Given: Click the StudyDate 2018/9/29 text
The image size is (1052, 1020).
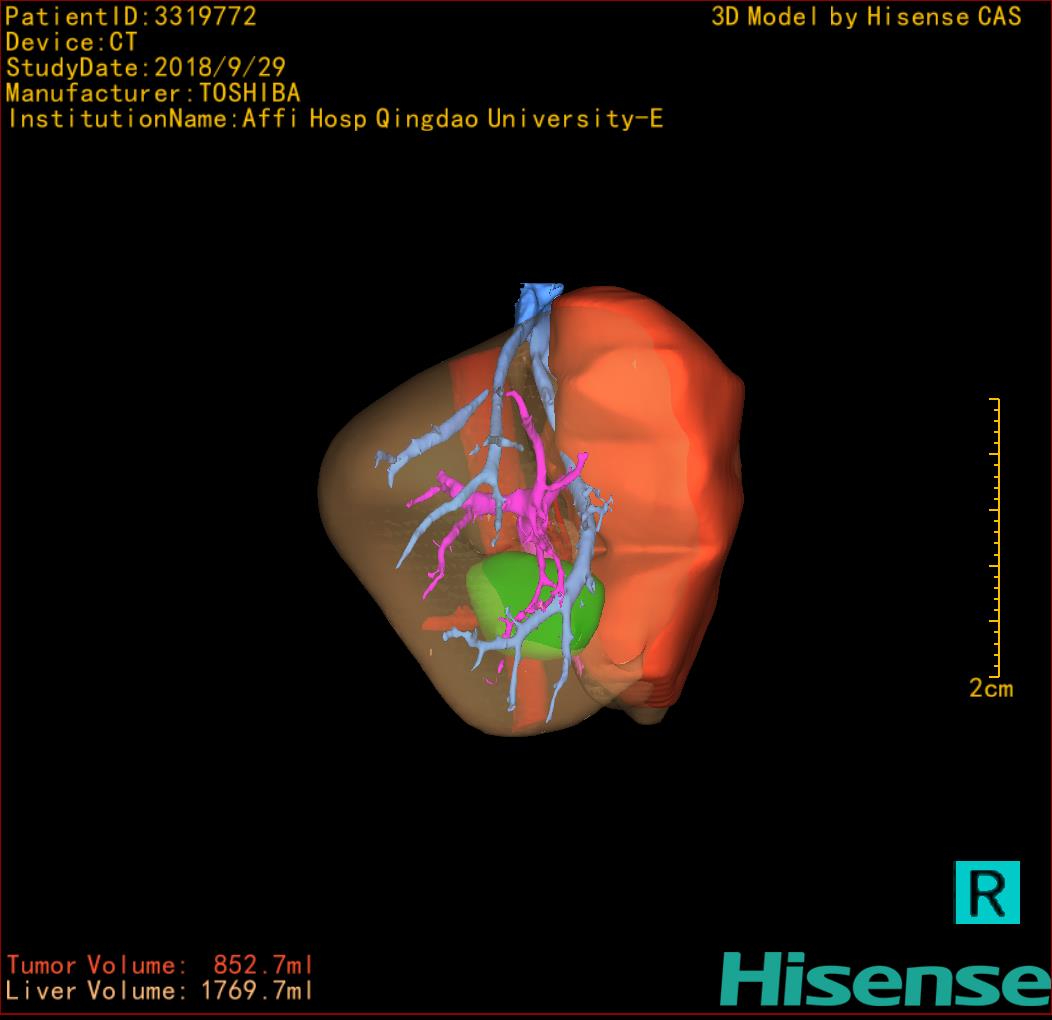Looking at the screenshot, I should [x=146, y=68].
